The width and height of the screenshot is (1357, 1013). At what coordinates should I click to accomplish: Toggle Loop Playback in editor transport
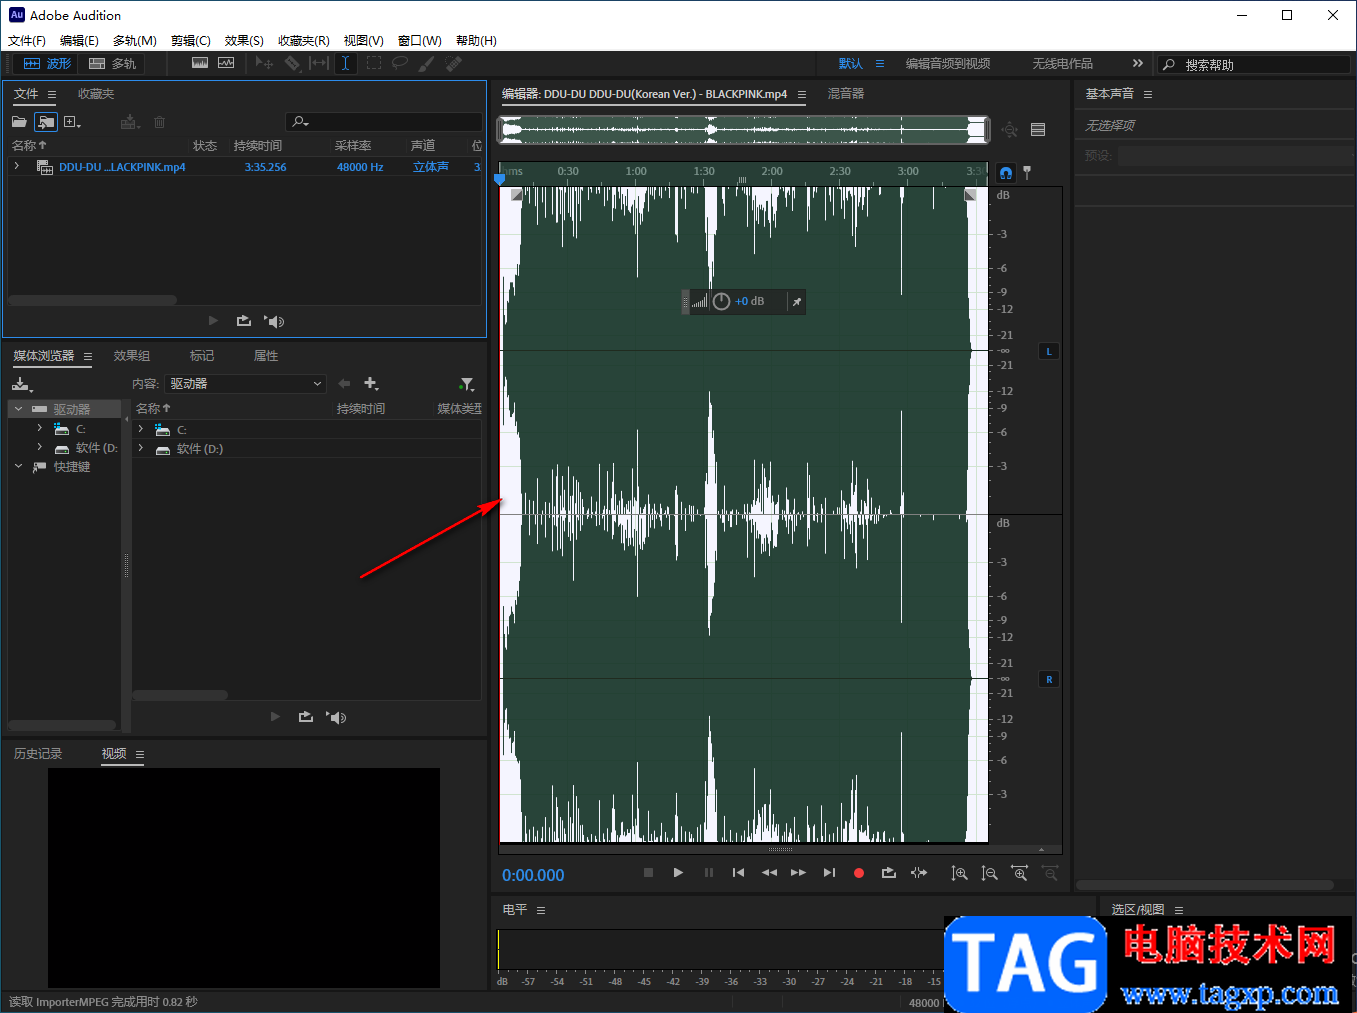(x=889, y=873)
